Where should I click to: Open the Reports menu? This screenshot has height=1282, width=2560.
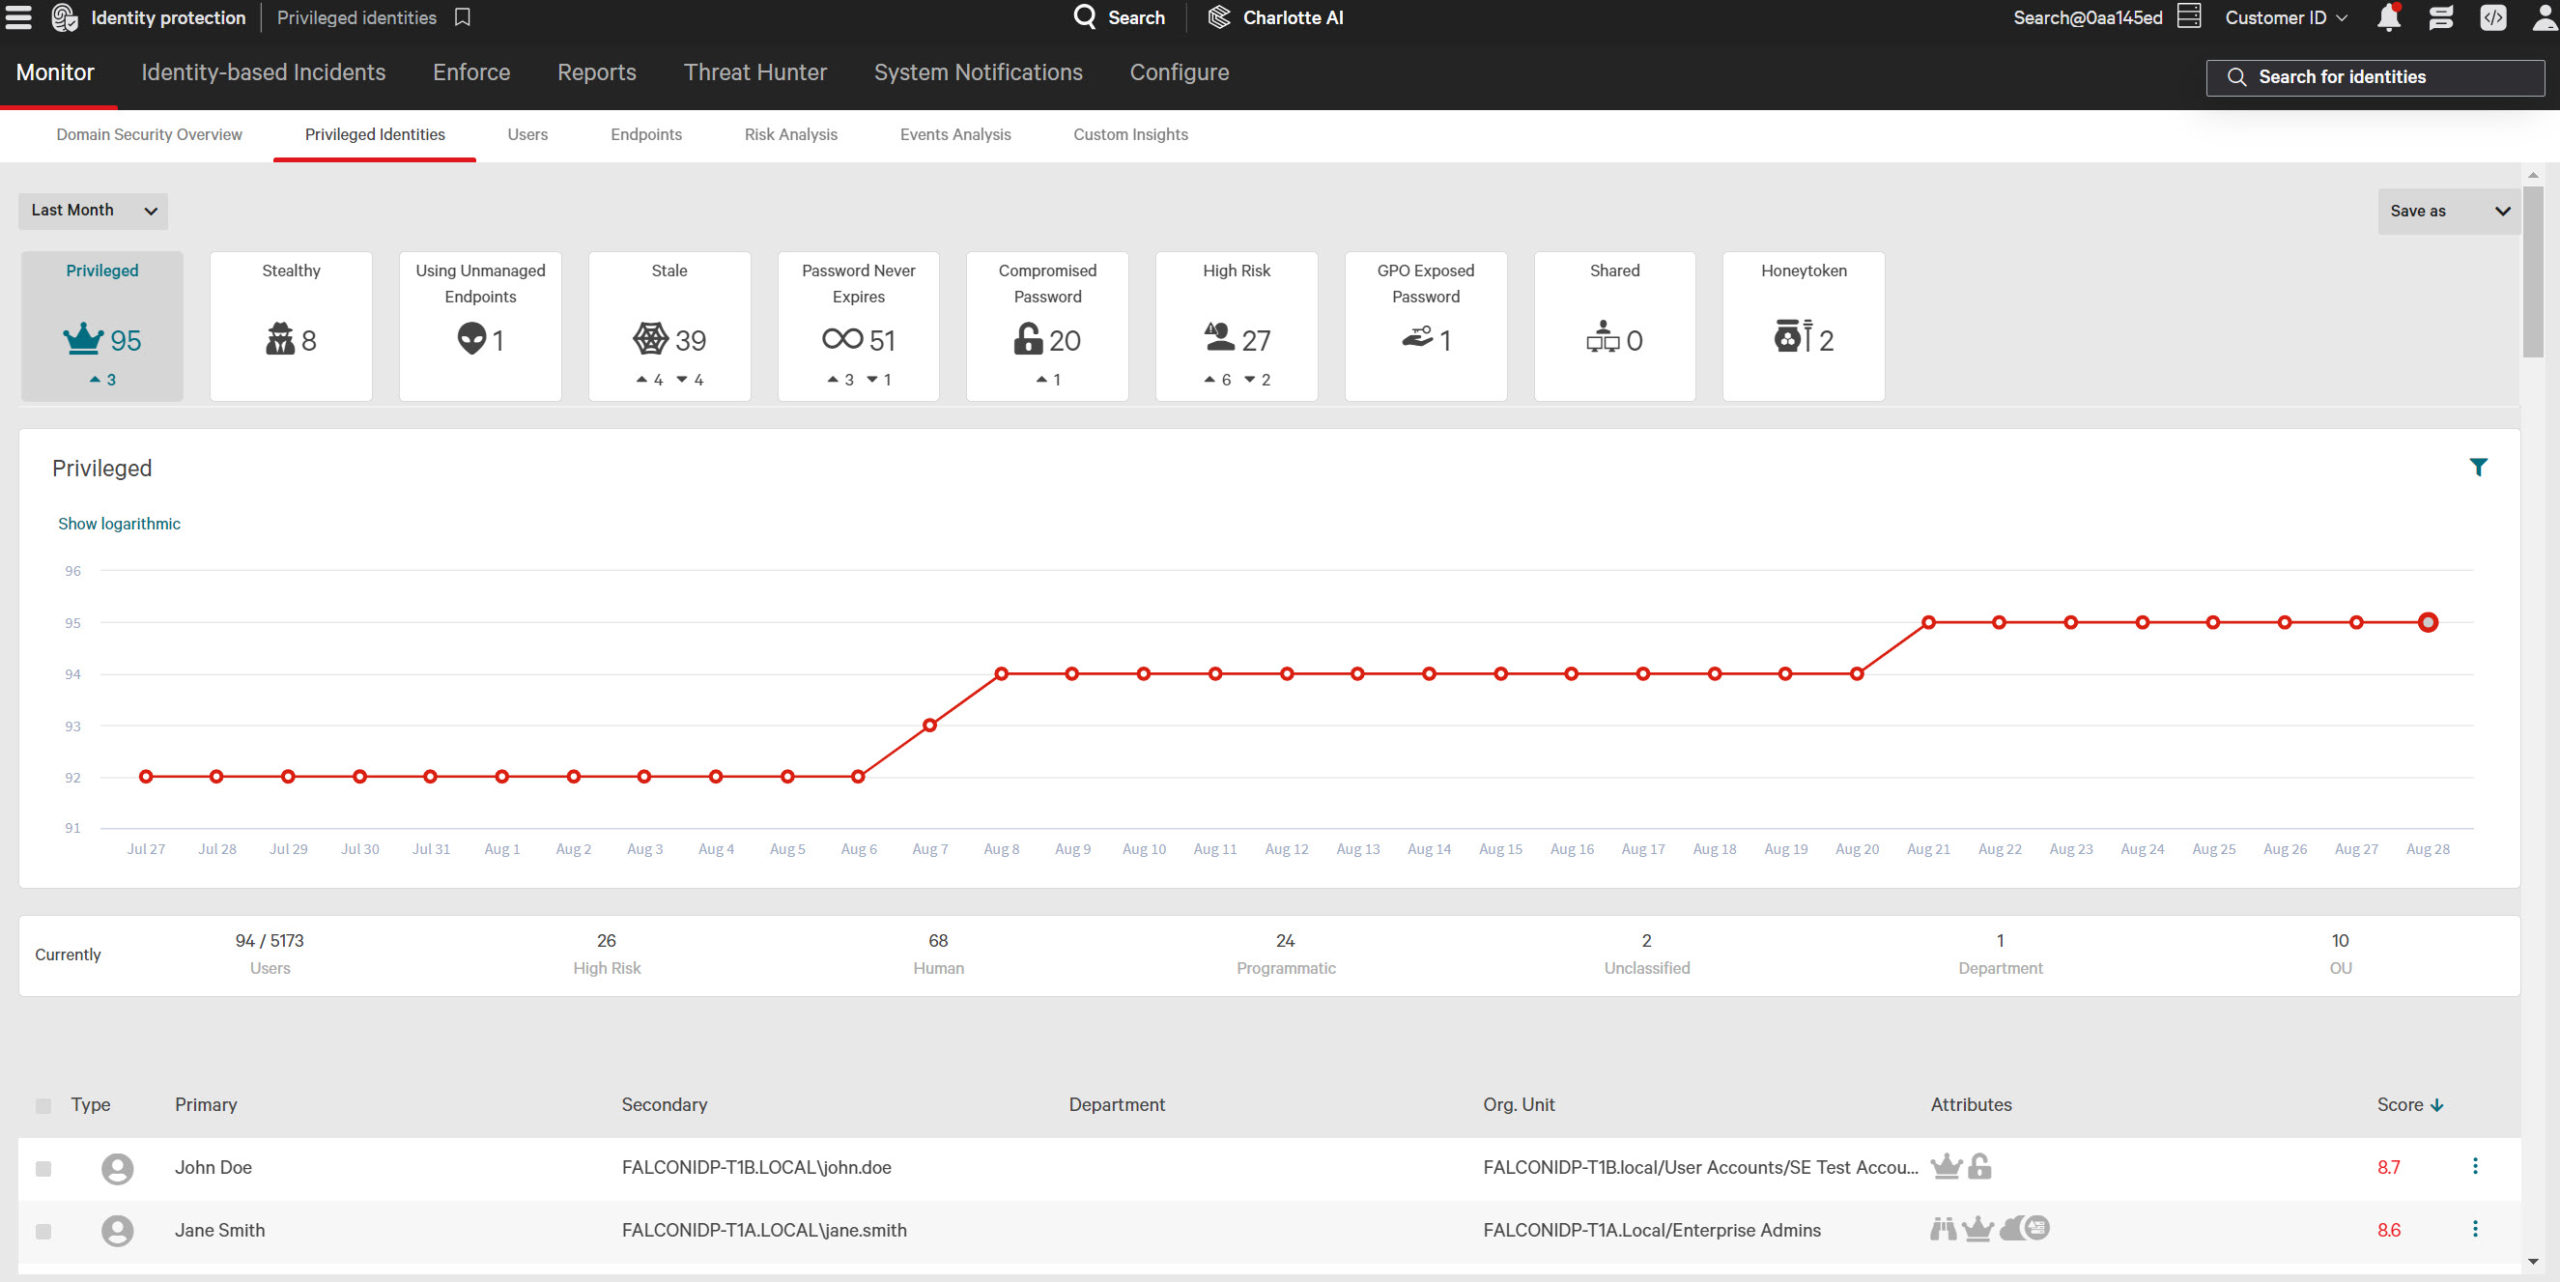(597, 72)
